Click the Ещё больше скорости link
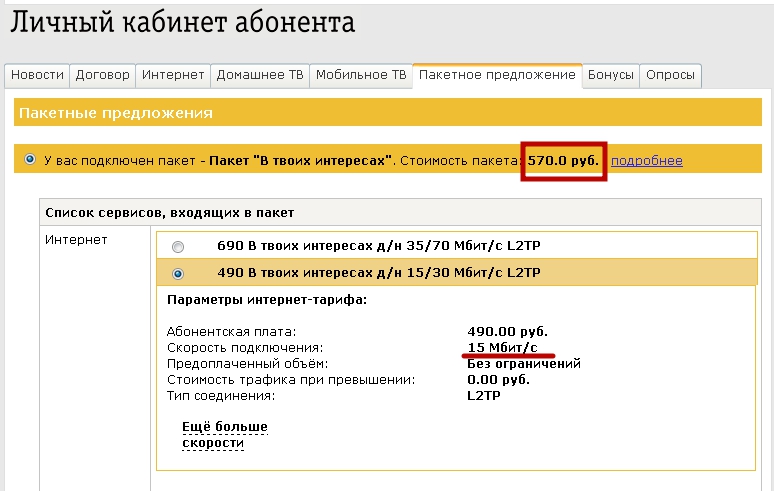Screen dimensions: 774x491 [225, 434]
